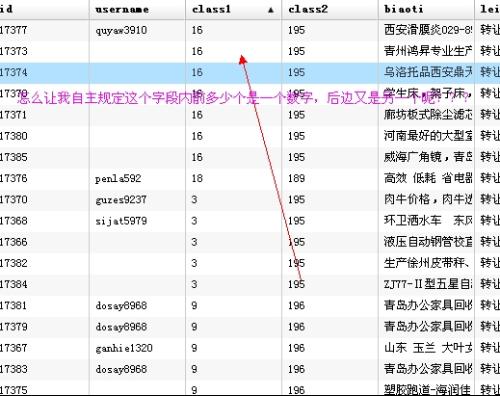Select the id cell 17377
The image size is (500, 396).
[13, 30]
